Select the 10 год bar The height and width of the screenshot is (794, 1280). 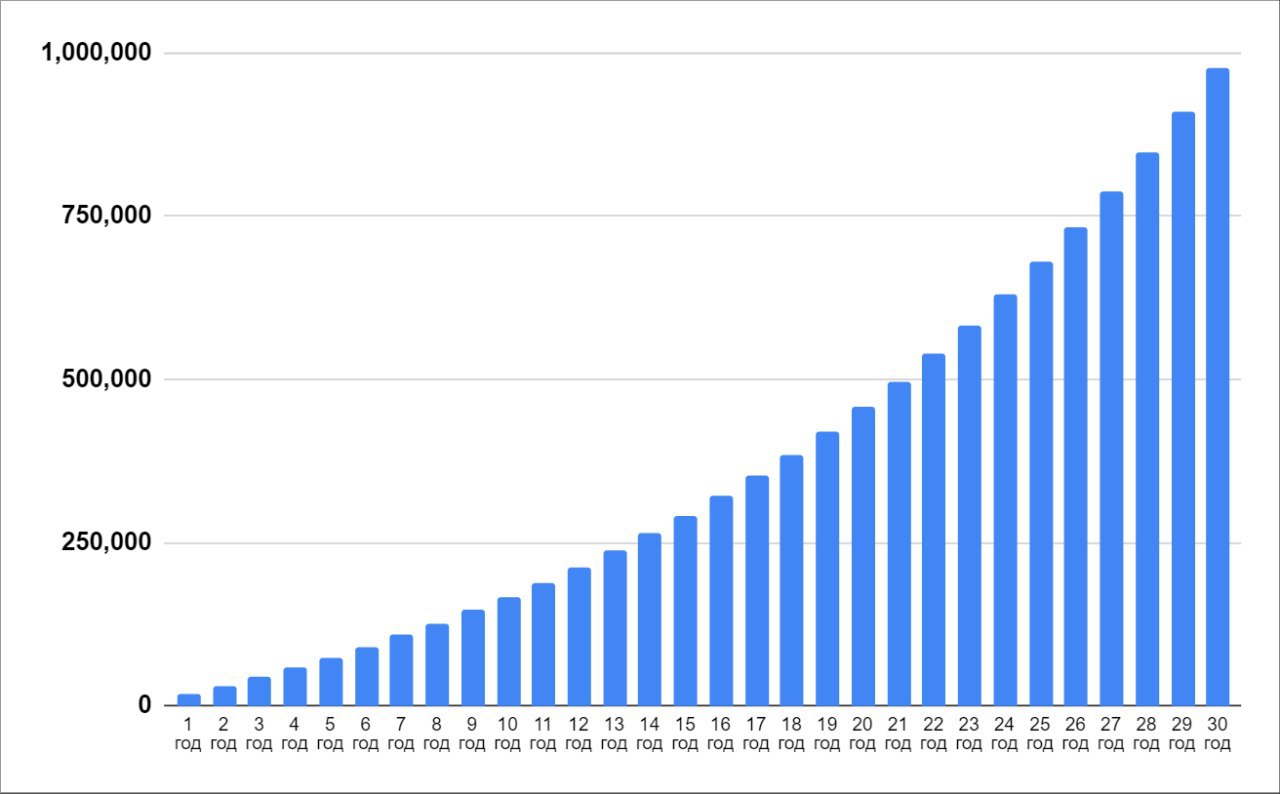(x=508, y=652)
